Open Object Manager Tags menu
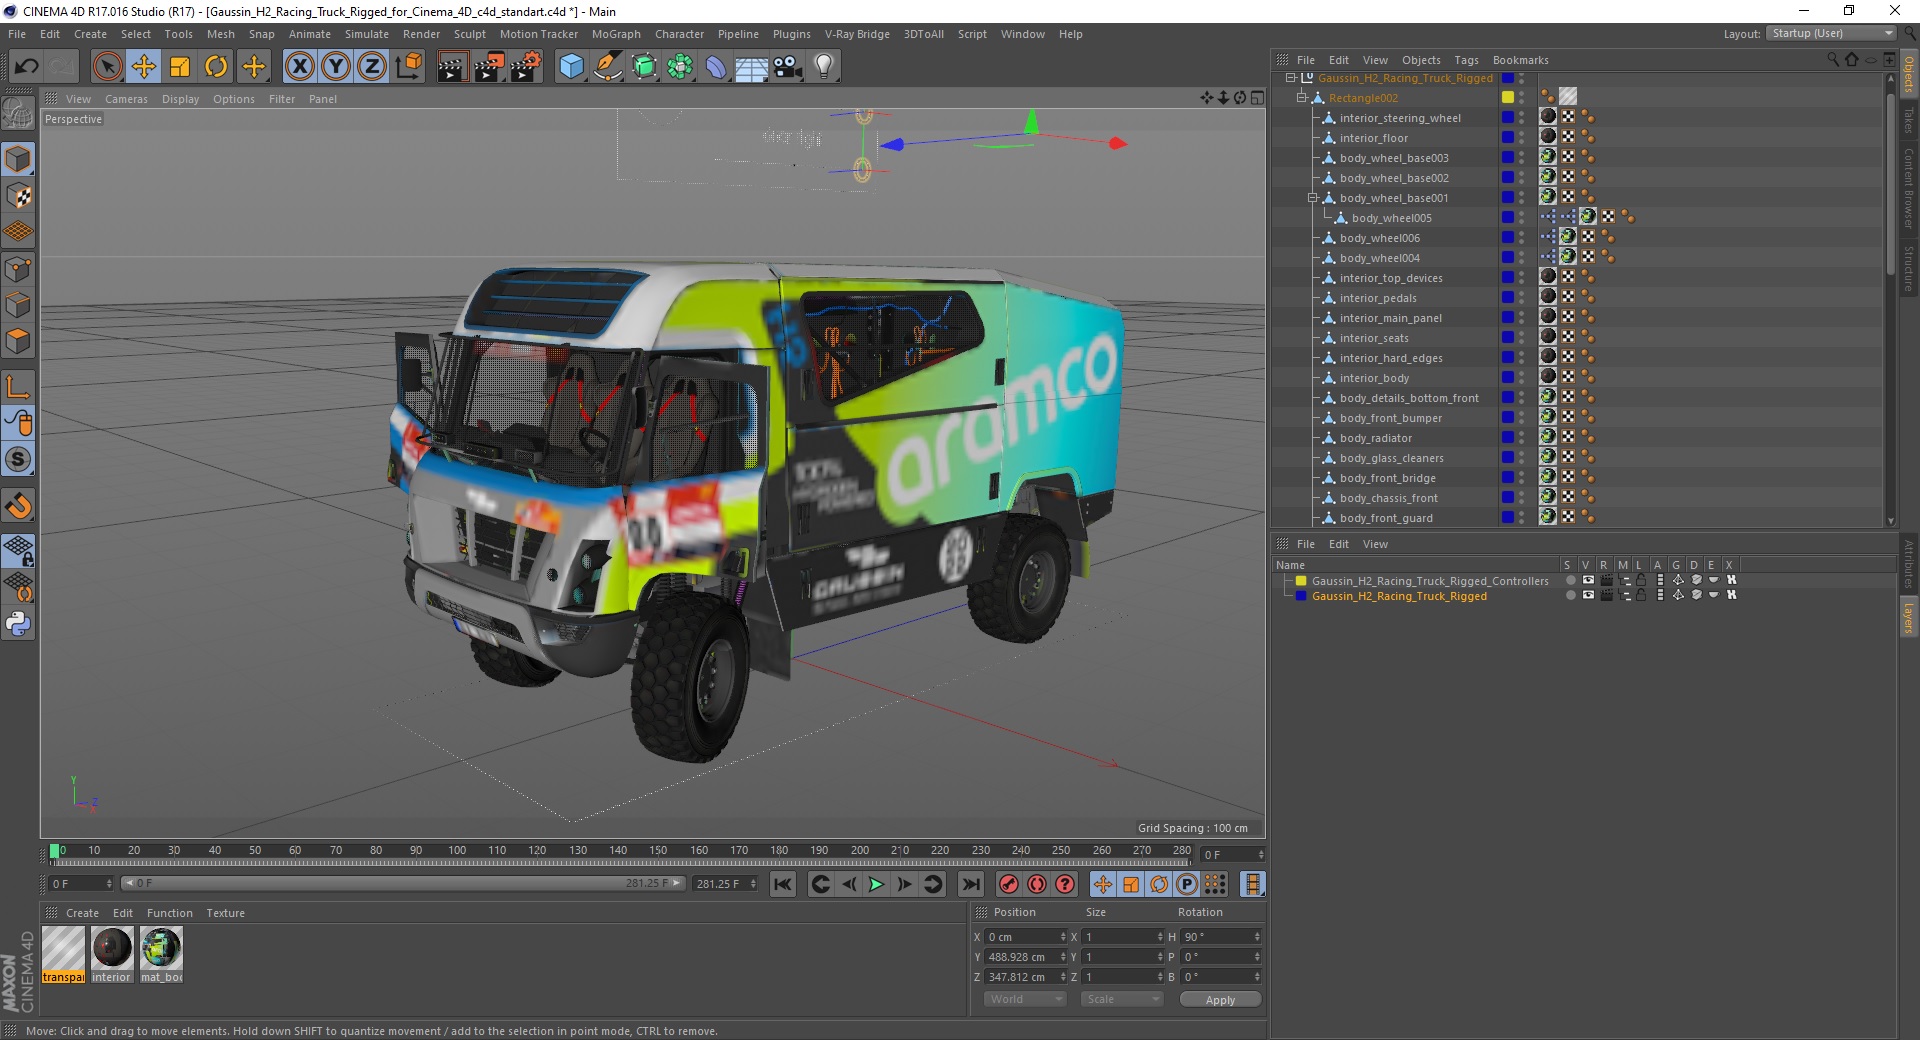Image resolution: width=1920 pixels, height=1040 pixels. 1466,60
